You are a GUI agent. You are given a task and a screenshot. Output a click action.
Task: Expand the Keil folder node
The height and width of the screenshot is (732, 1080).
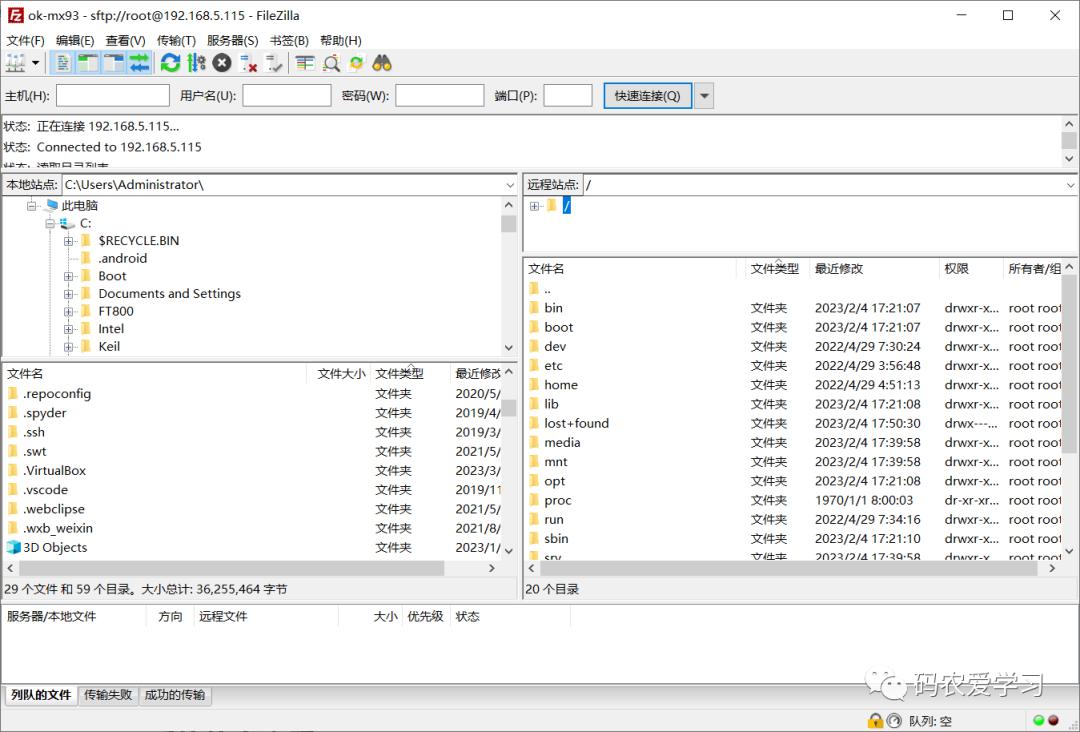(x=68, y=347)
